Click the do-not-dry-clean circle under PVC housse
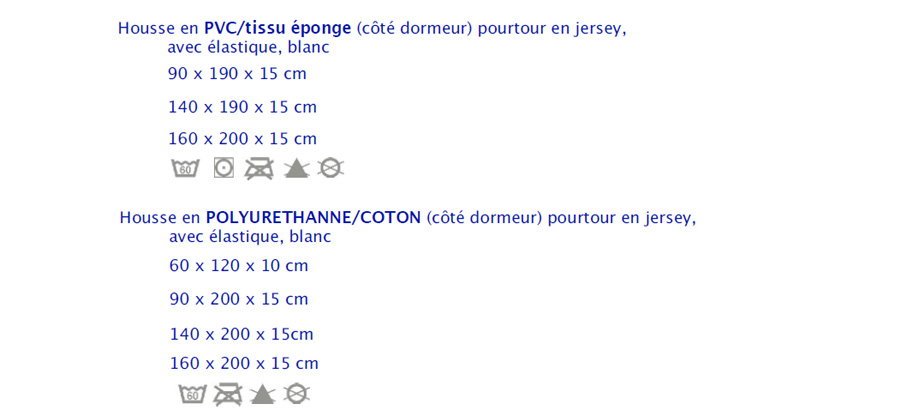924x411 pixels. (331, 169)
